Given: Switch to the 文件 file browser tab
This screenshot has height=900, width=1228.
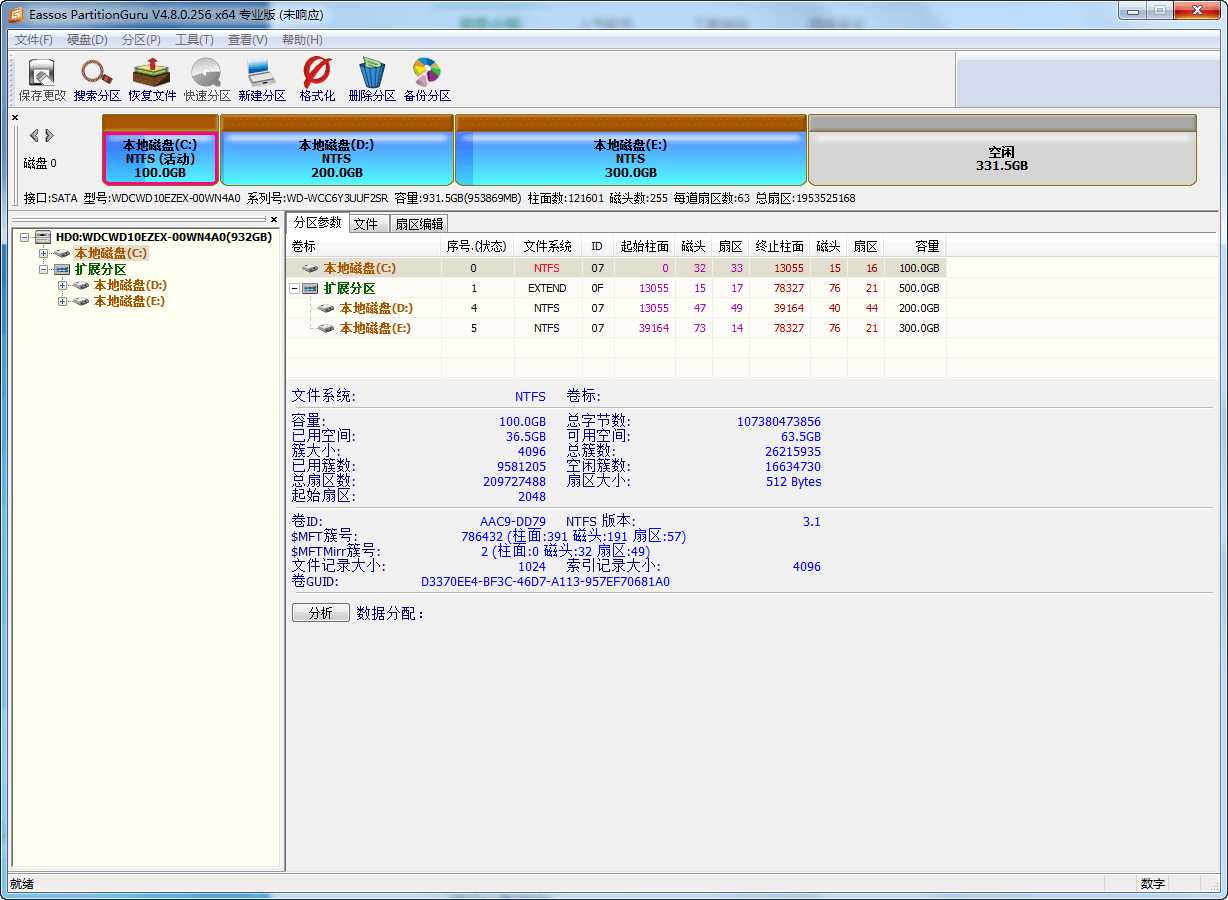Looking at the screenshot, I should tap(368, 222).
